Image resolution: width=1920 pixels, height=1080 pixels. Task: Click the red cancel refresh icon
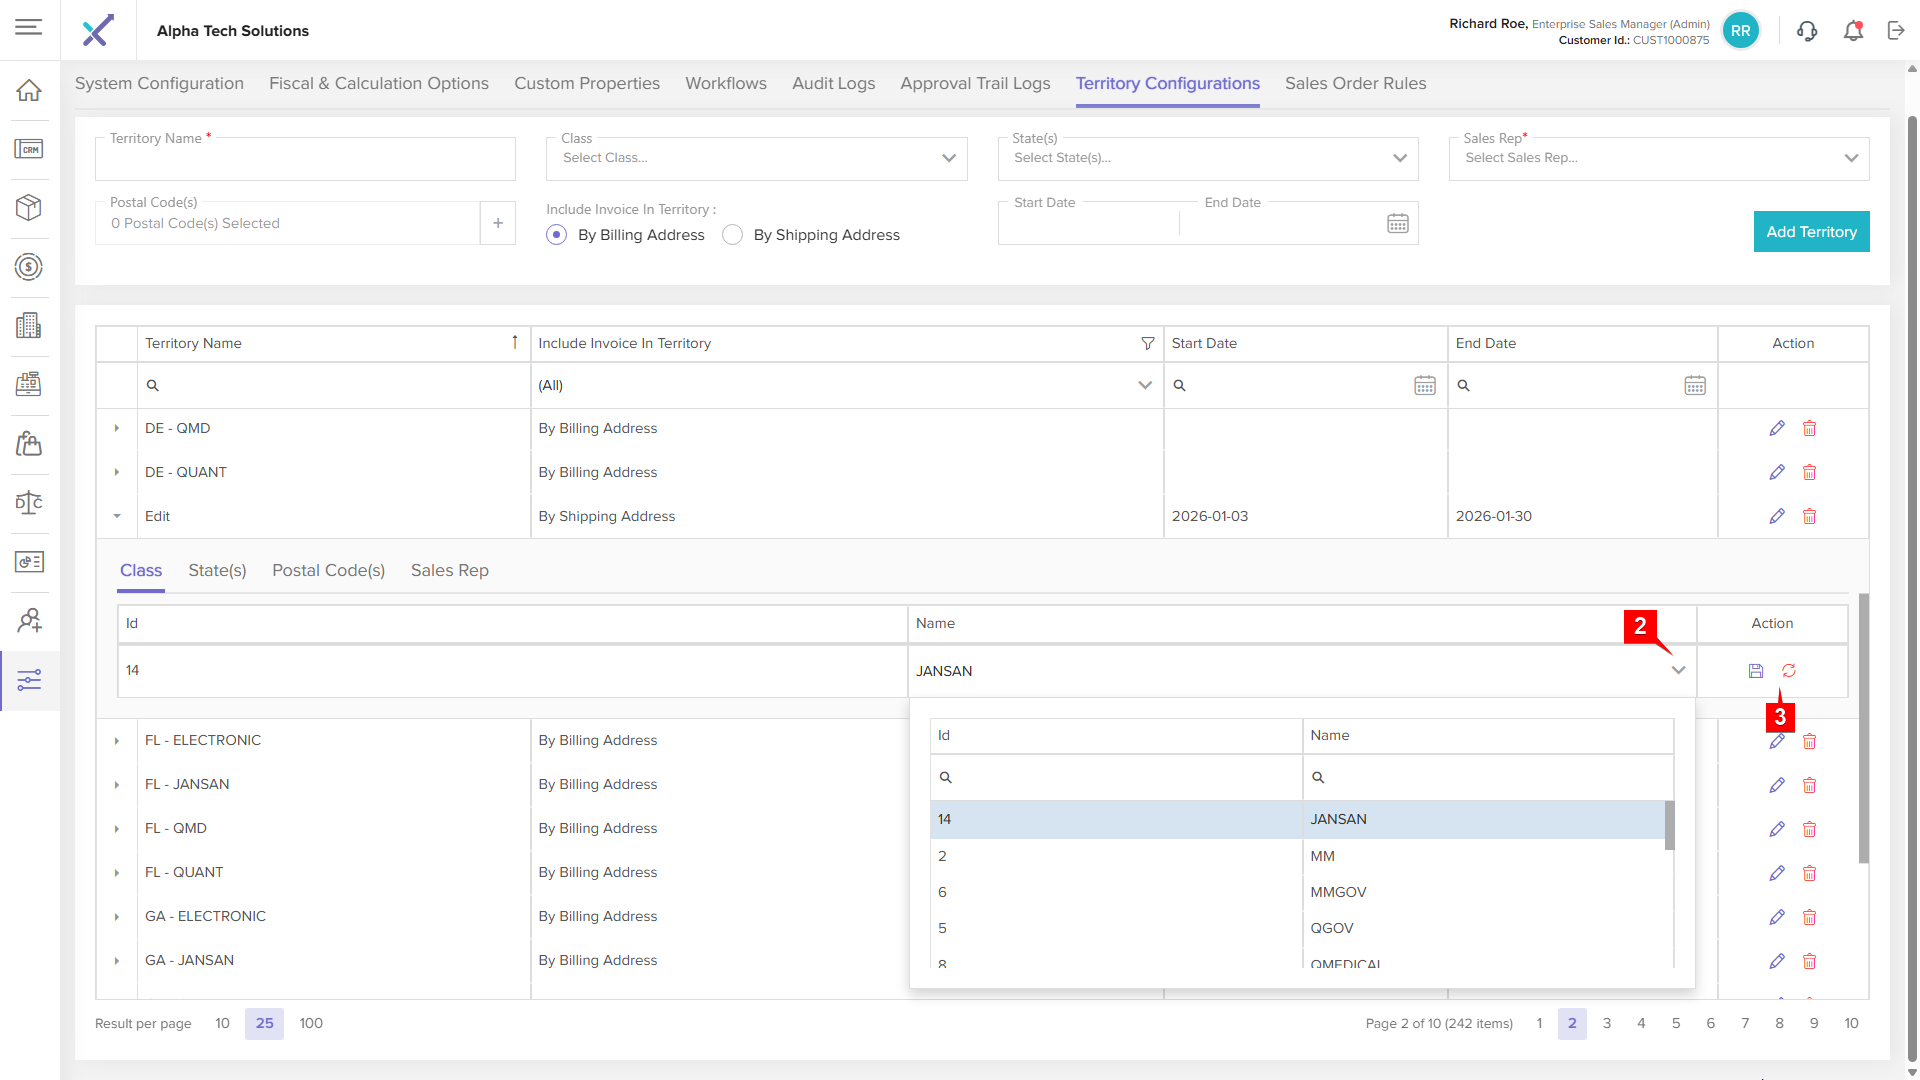pos(1789,671)
